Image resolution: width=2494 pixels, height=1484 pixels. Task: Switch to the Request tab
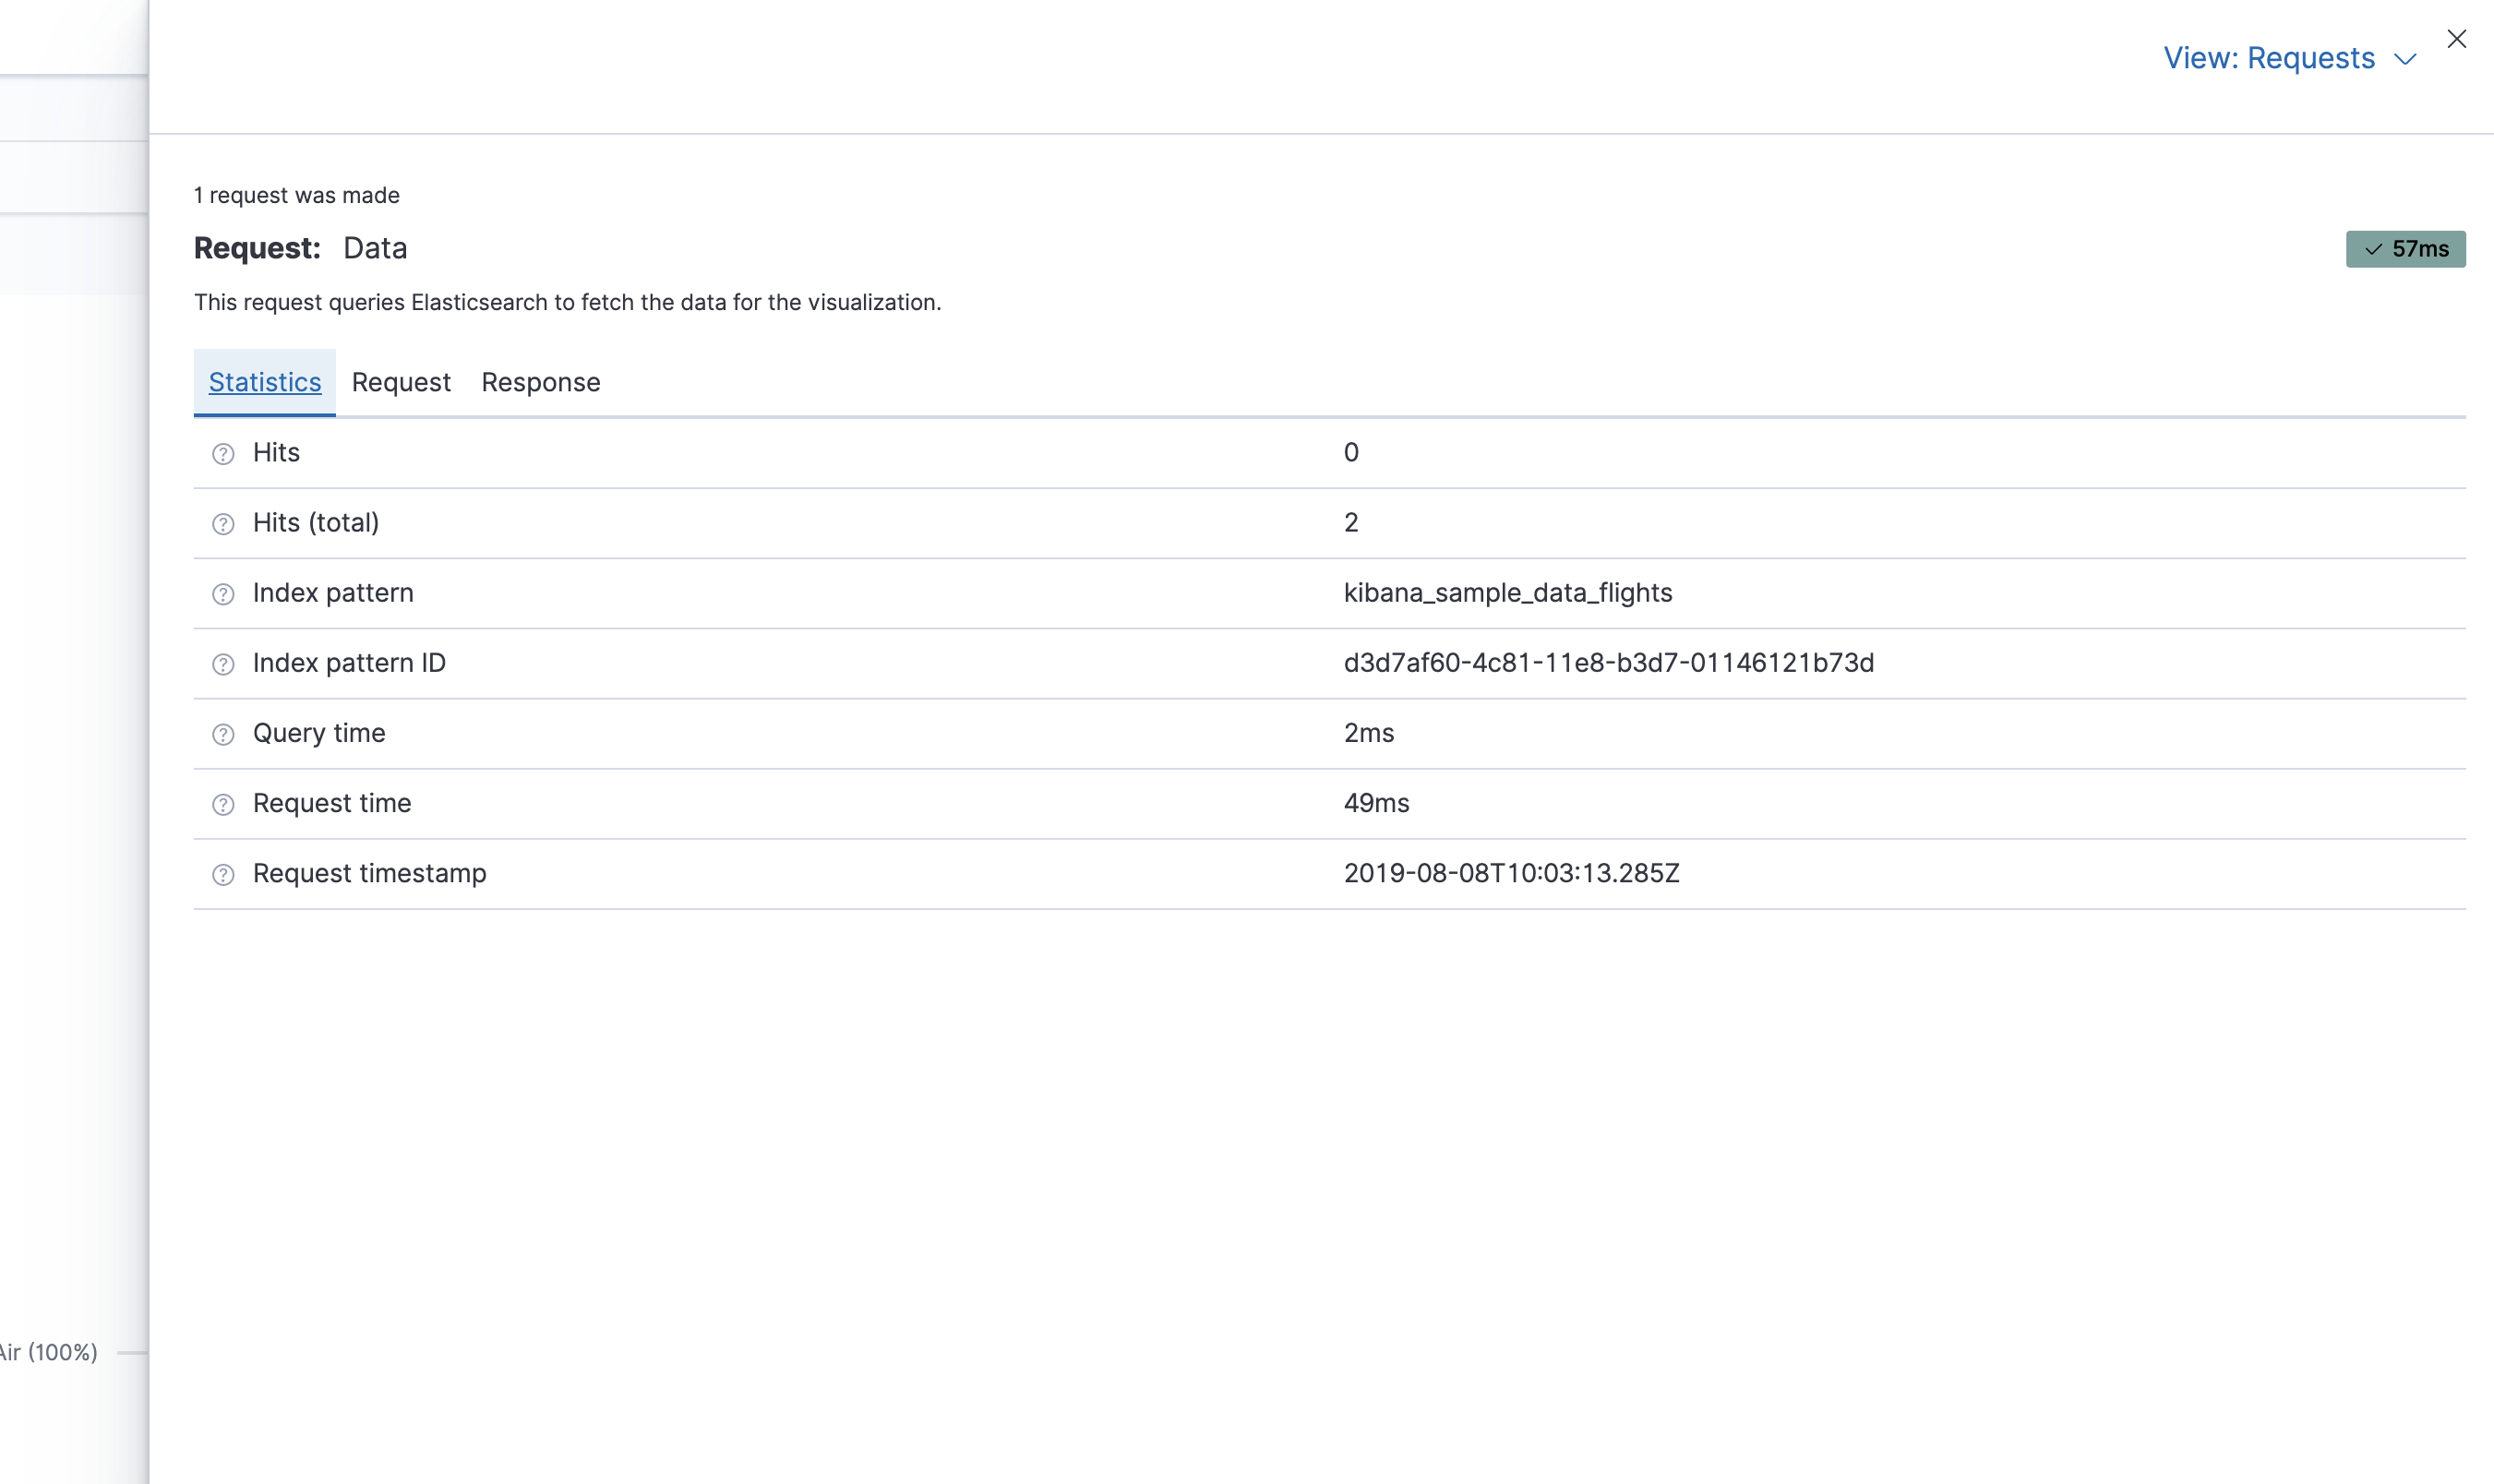point(401,382)
